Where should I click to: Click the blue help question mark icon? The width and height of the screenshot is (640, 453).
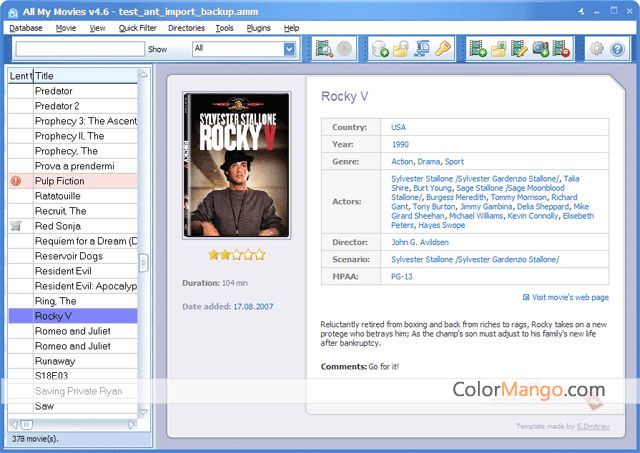[617, 48]
